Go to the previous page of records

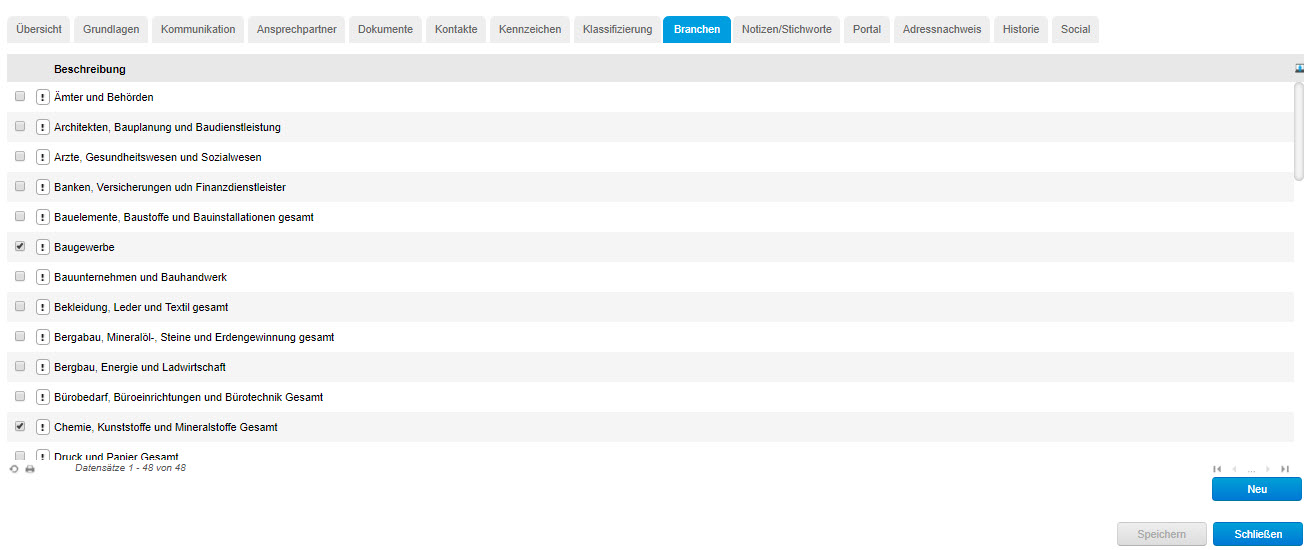pyautogui.click(x=1234, y=468)
